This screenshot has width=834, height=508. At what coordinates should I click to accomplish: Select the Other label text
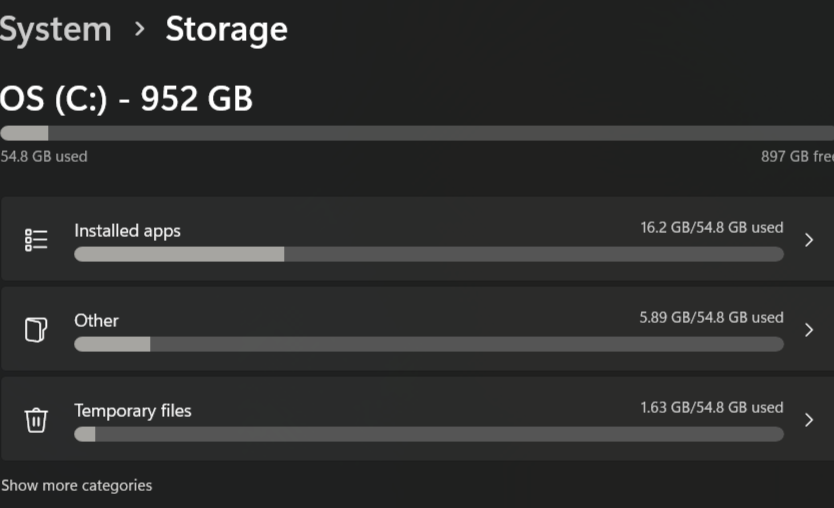(x=96, y=321)
